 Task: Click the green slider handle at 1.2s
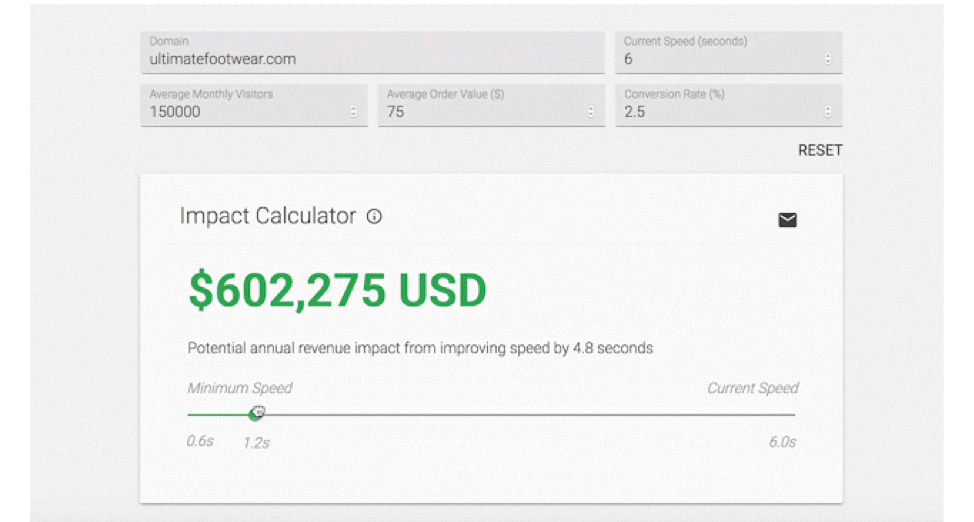(x=255, y=414)
